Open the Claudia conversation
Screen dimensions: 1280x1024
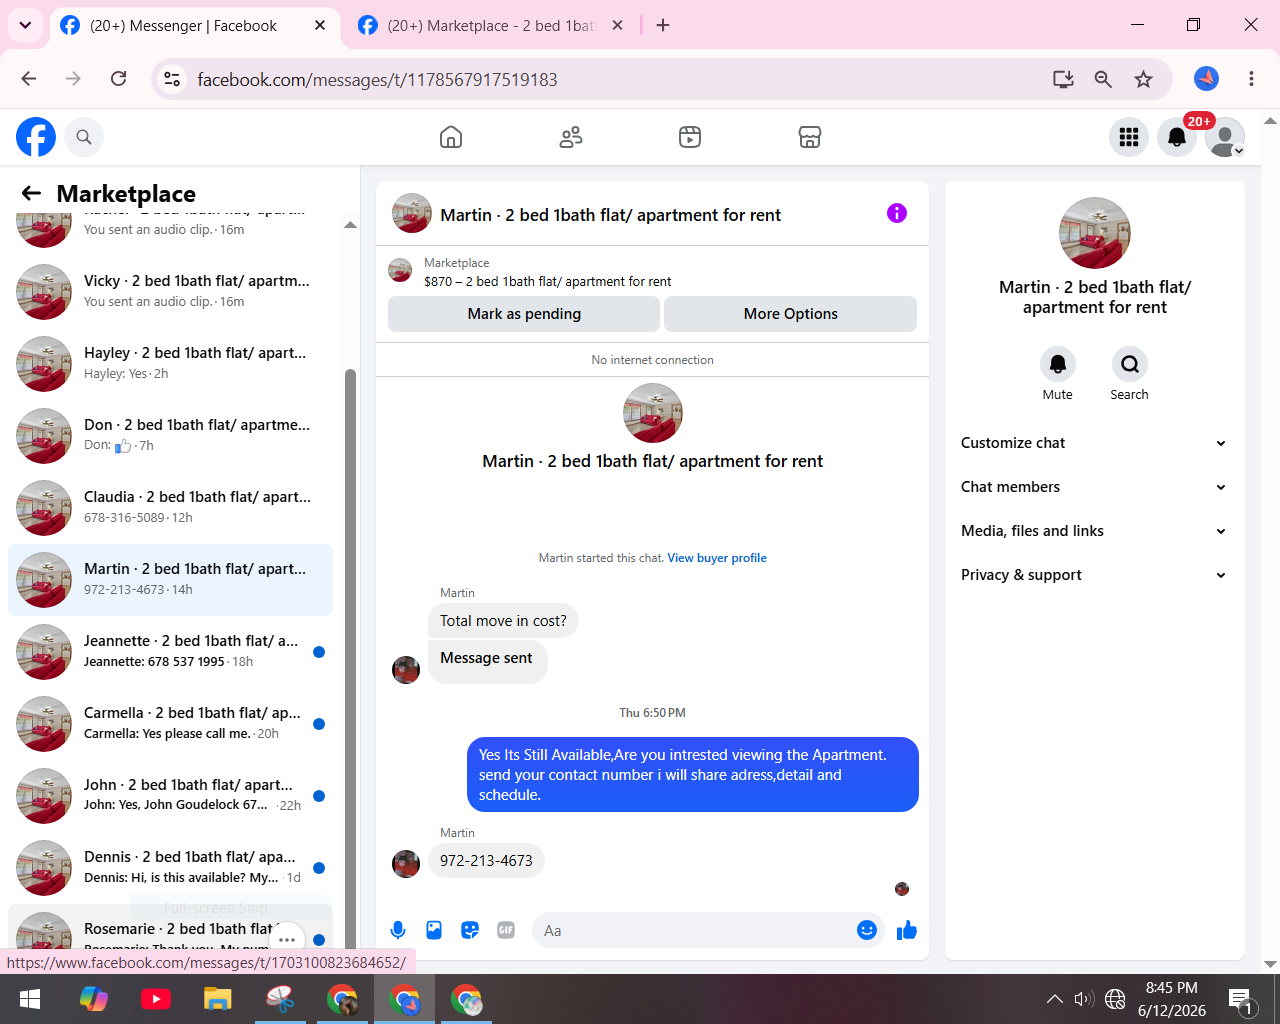[170, 508]
